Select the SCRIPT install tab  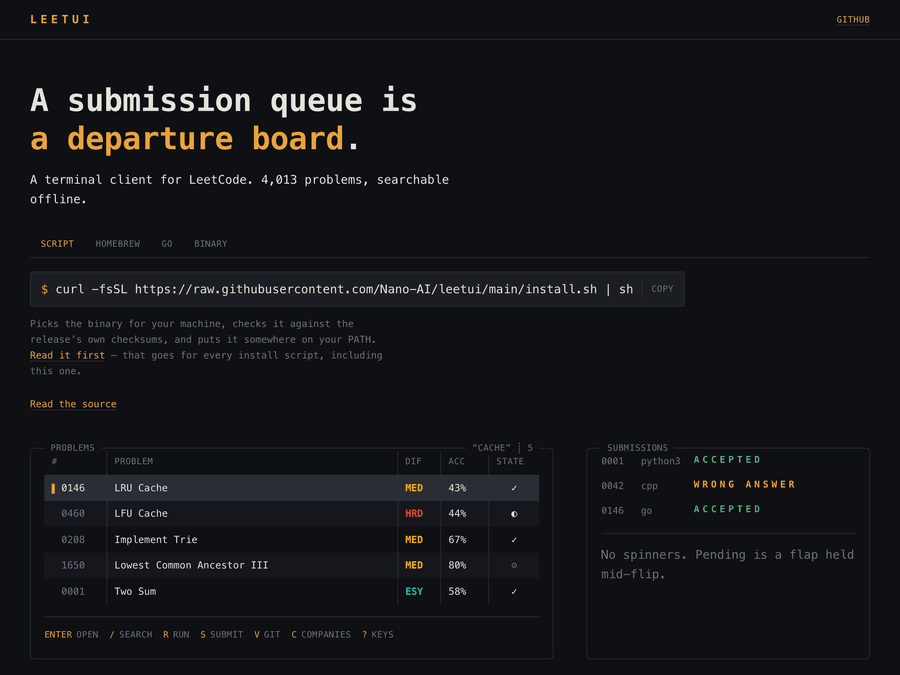tap(57, 244)
